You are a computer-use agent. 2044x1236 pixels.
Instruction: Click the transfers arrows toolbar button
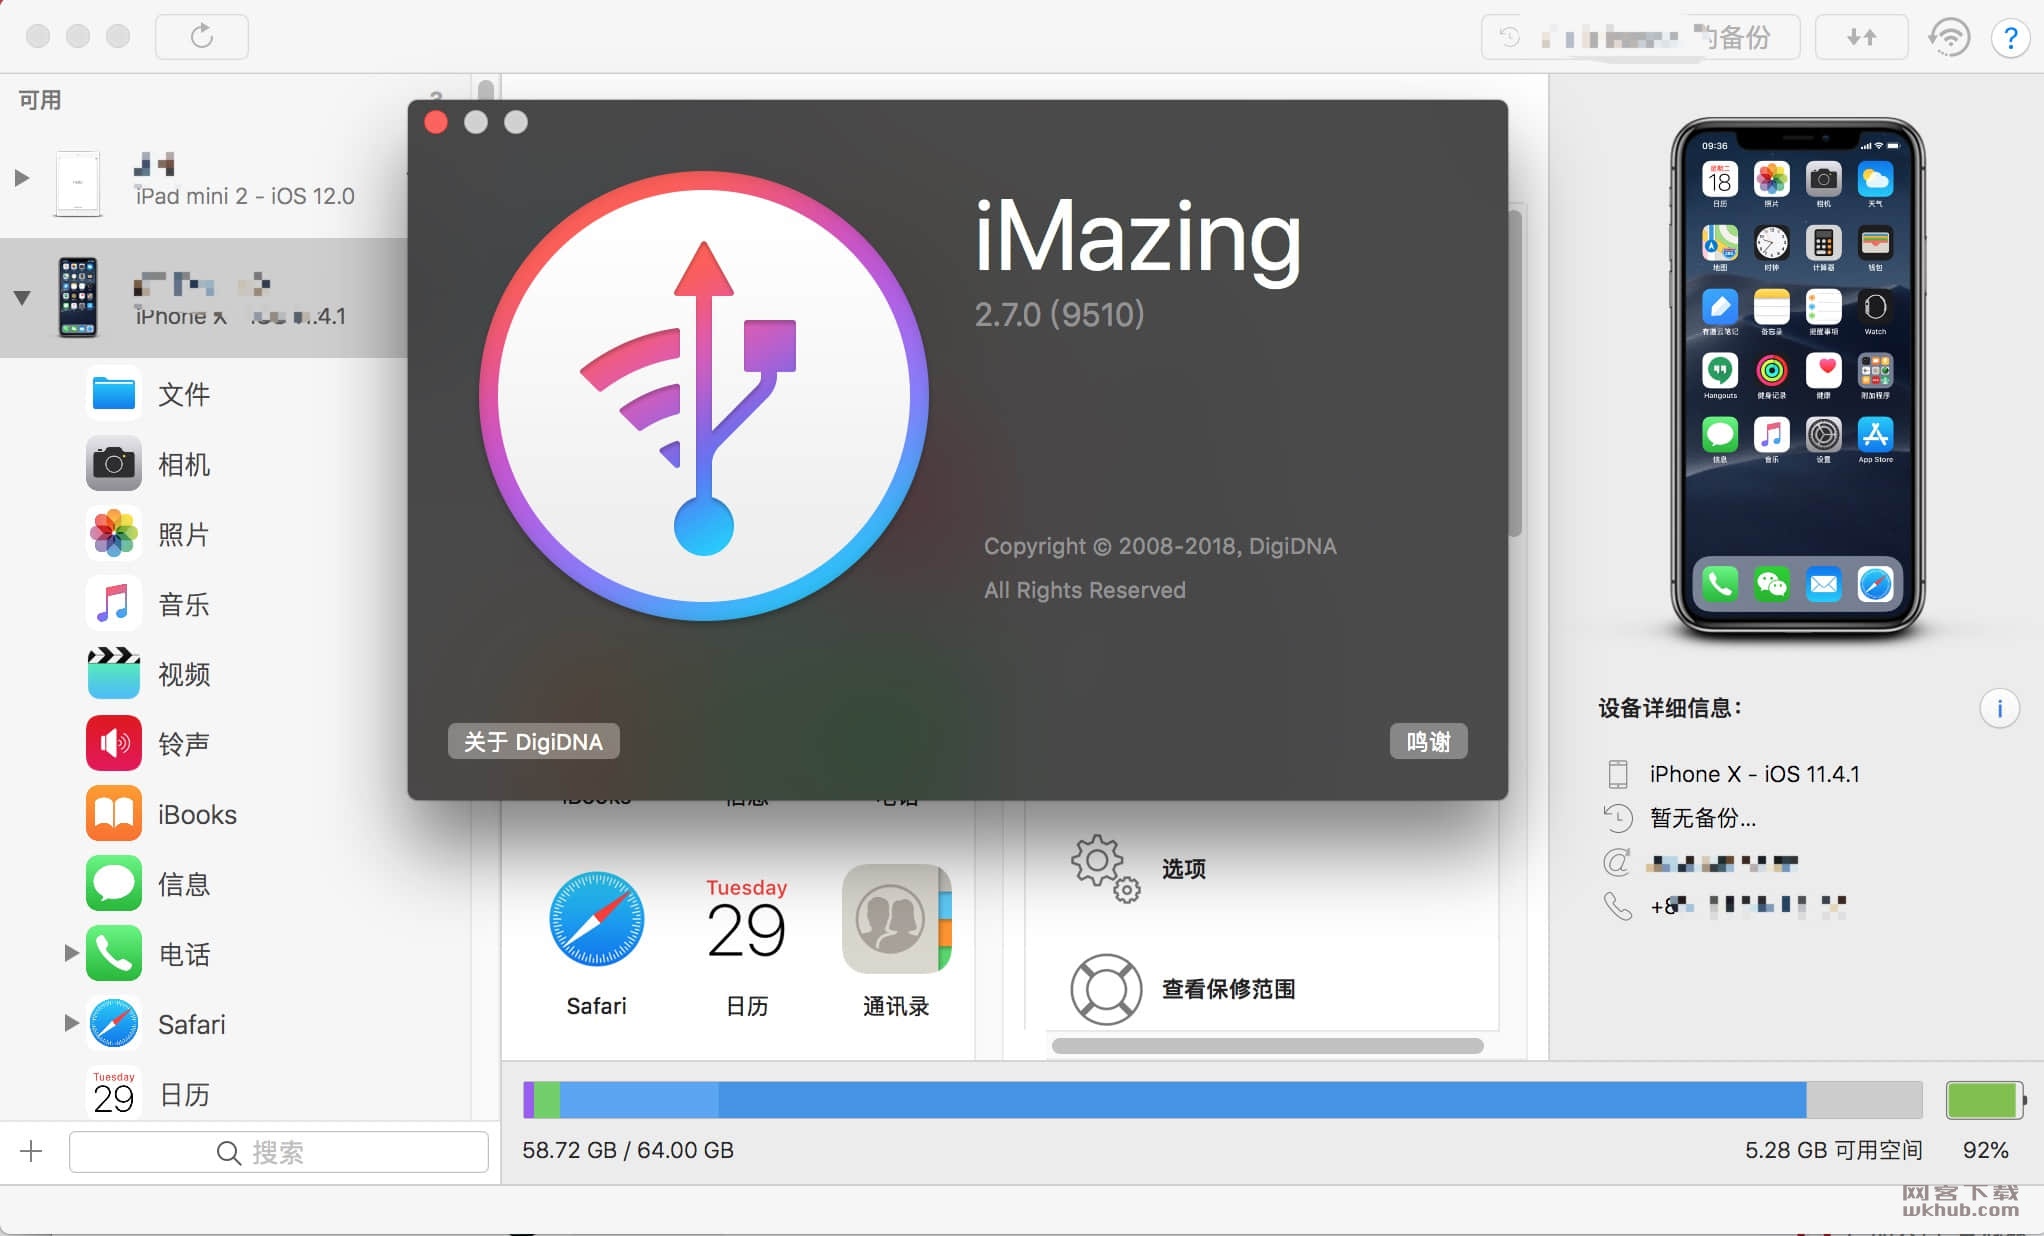(1861, 37)
